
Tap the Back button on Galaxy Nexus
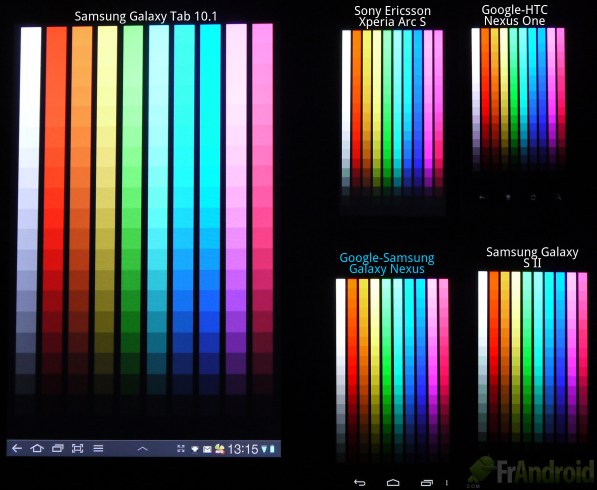(x=359, y=483)
